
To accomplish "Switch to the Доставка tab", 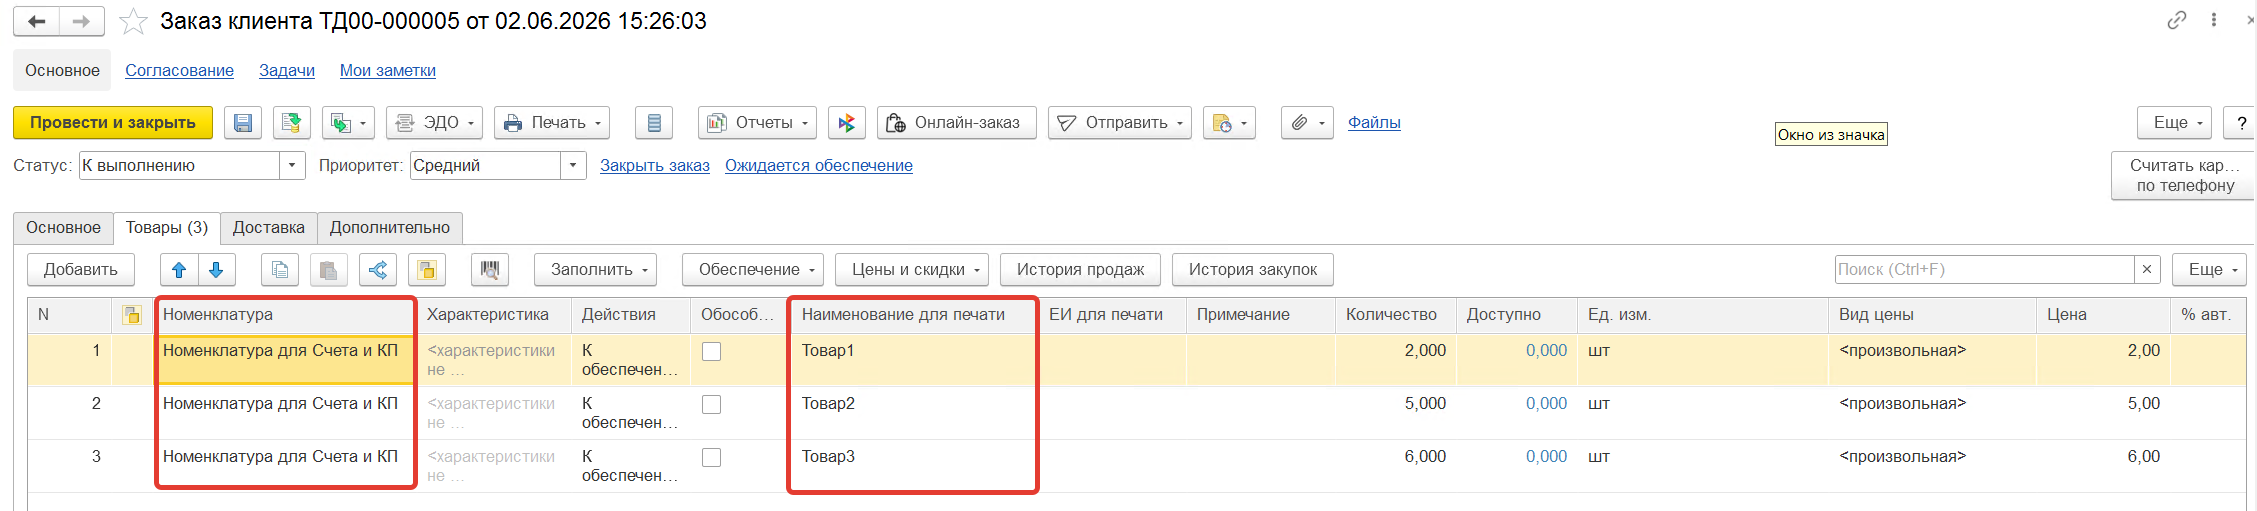I will (269, 228).
